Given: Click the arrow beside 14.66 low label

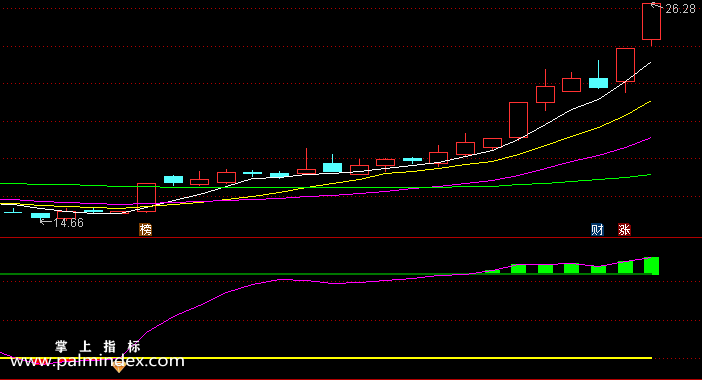Looking at the screenshot, I should click(45, 221).
